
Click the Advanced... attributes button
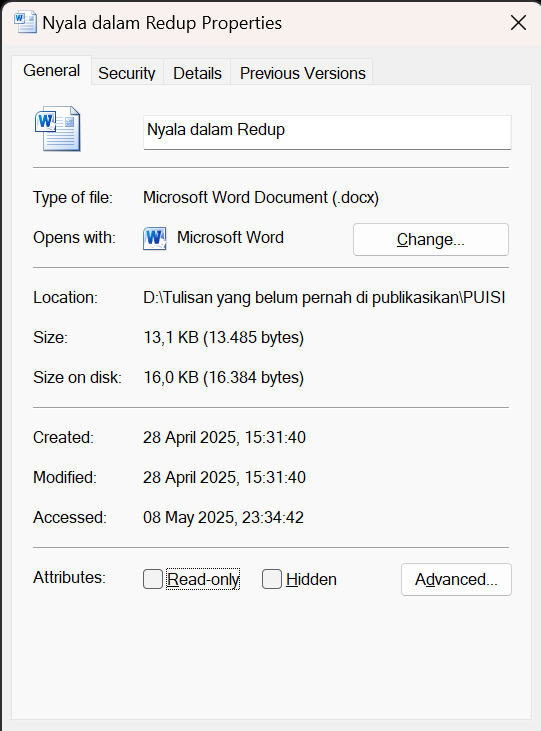(456, 579)
